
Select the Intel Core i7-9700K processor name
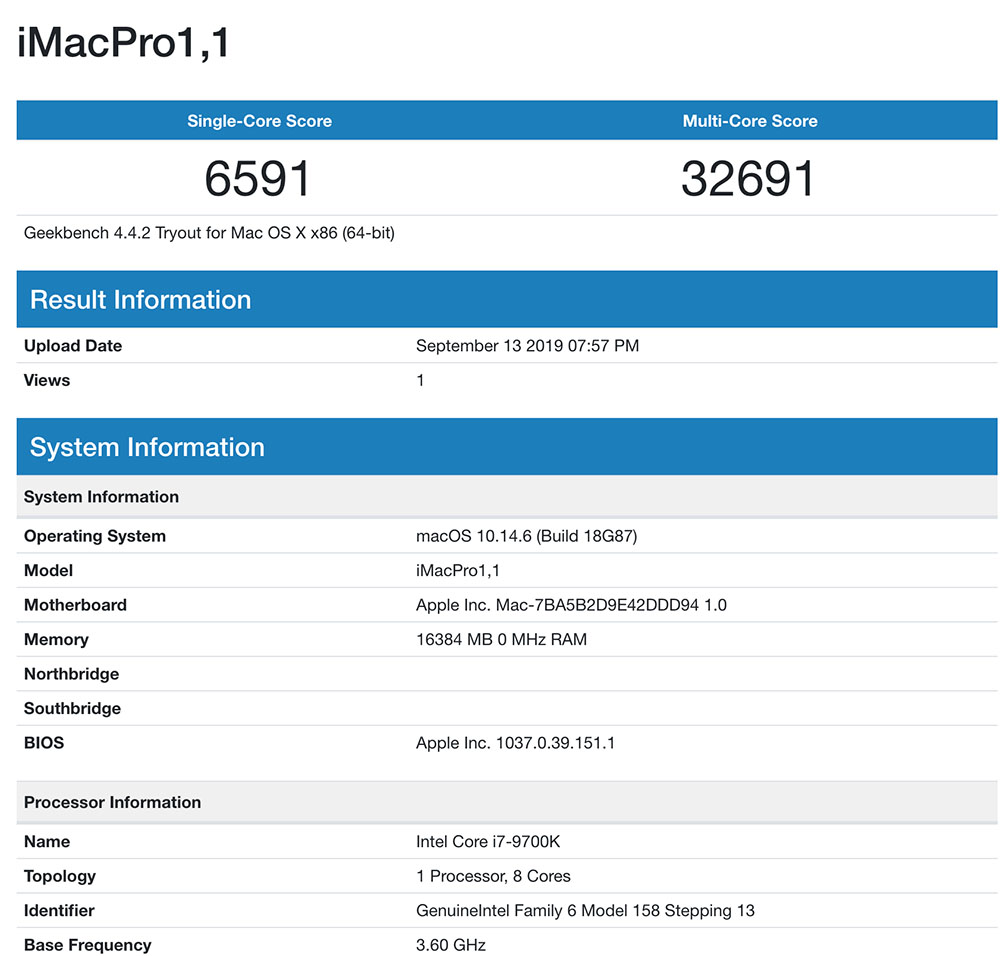495,842
